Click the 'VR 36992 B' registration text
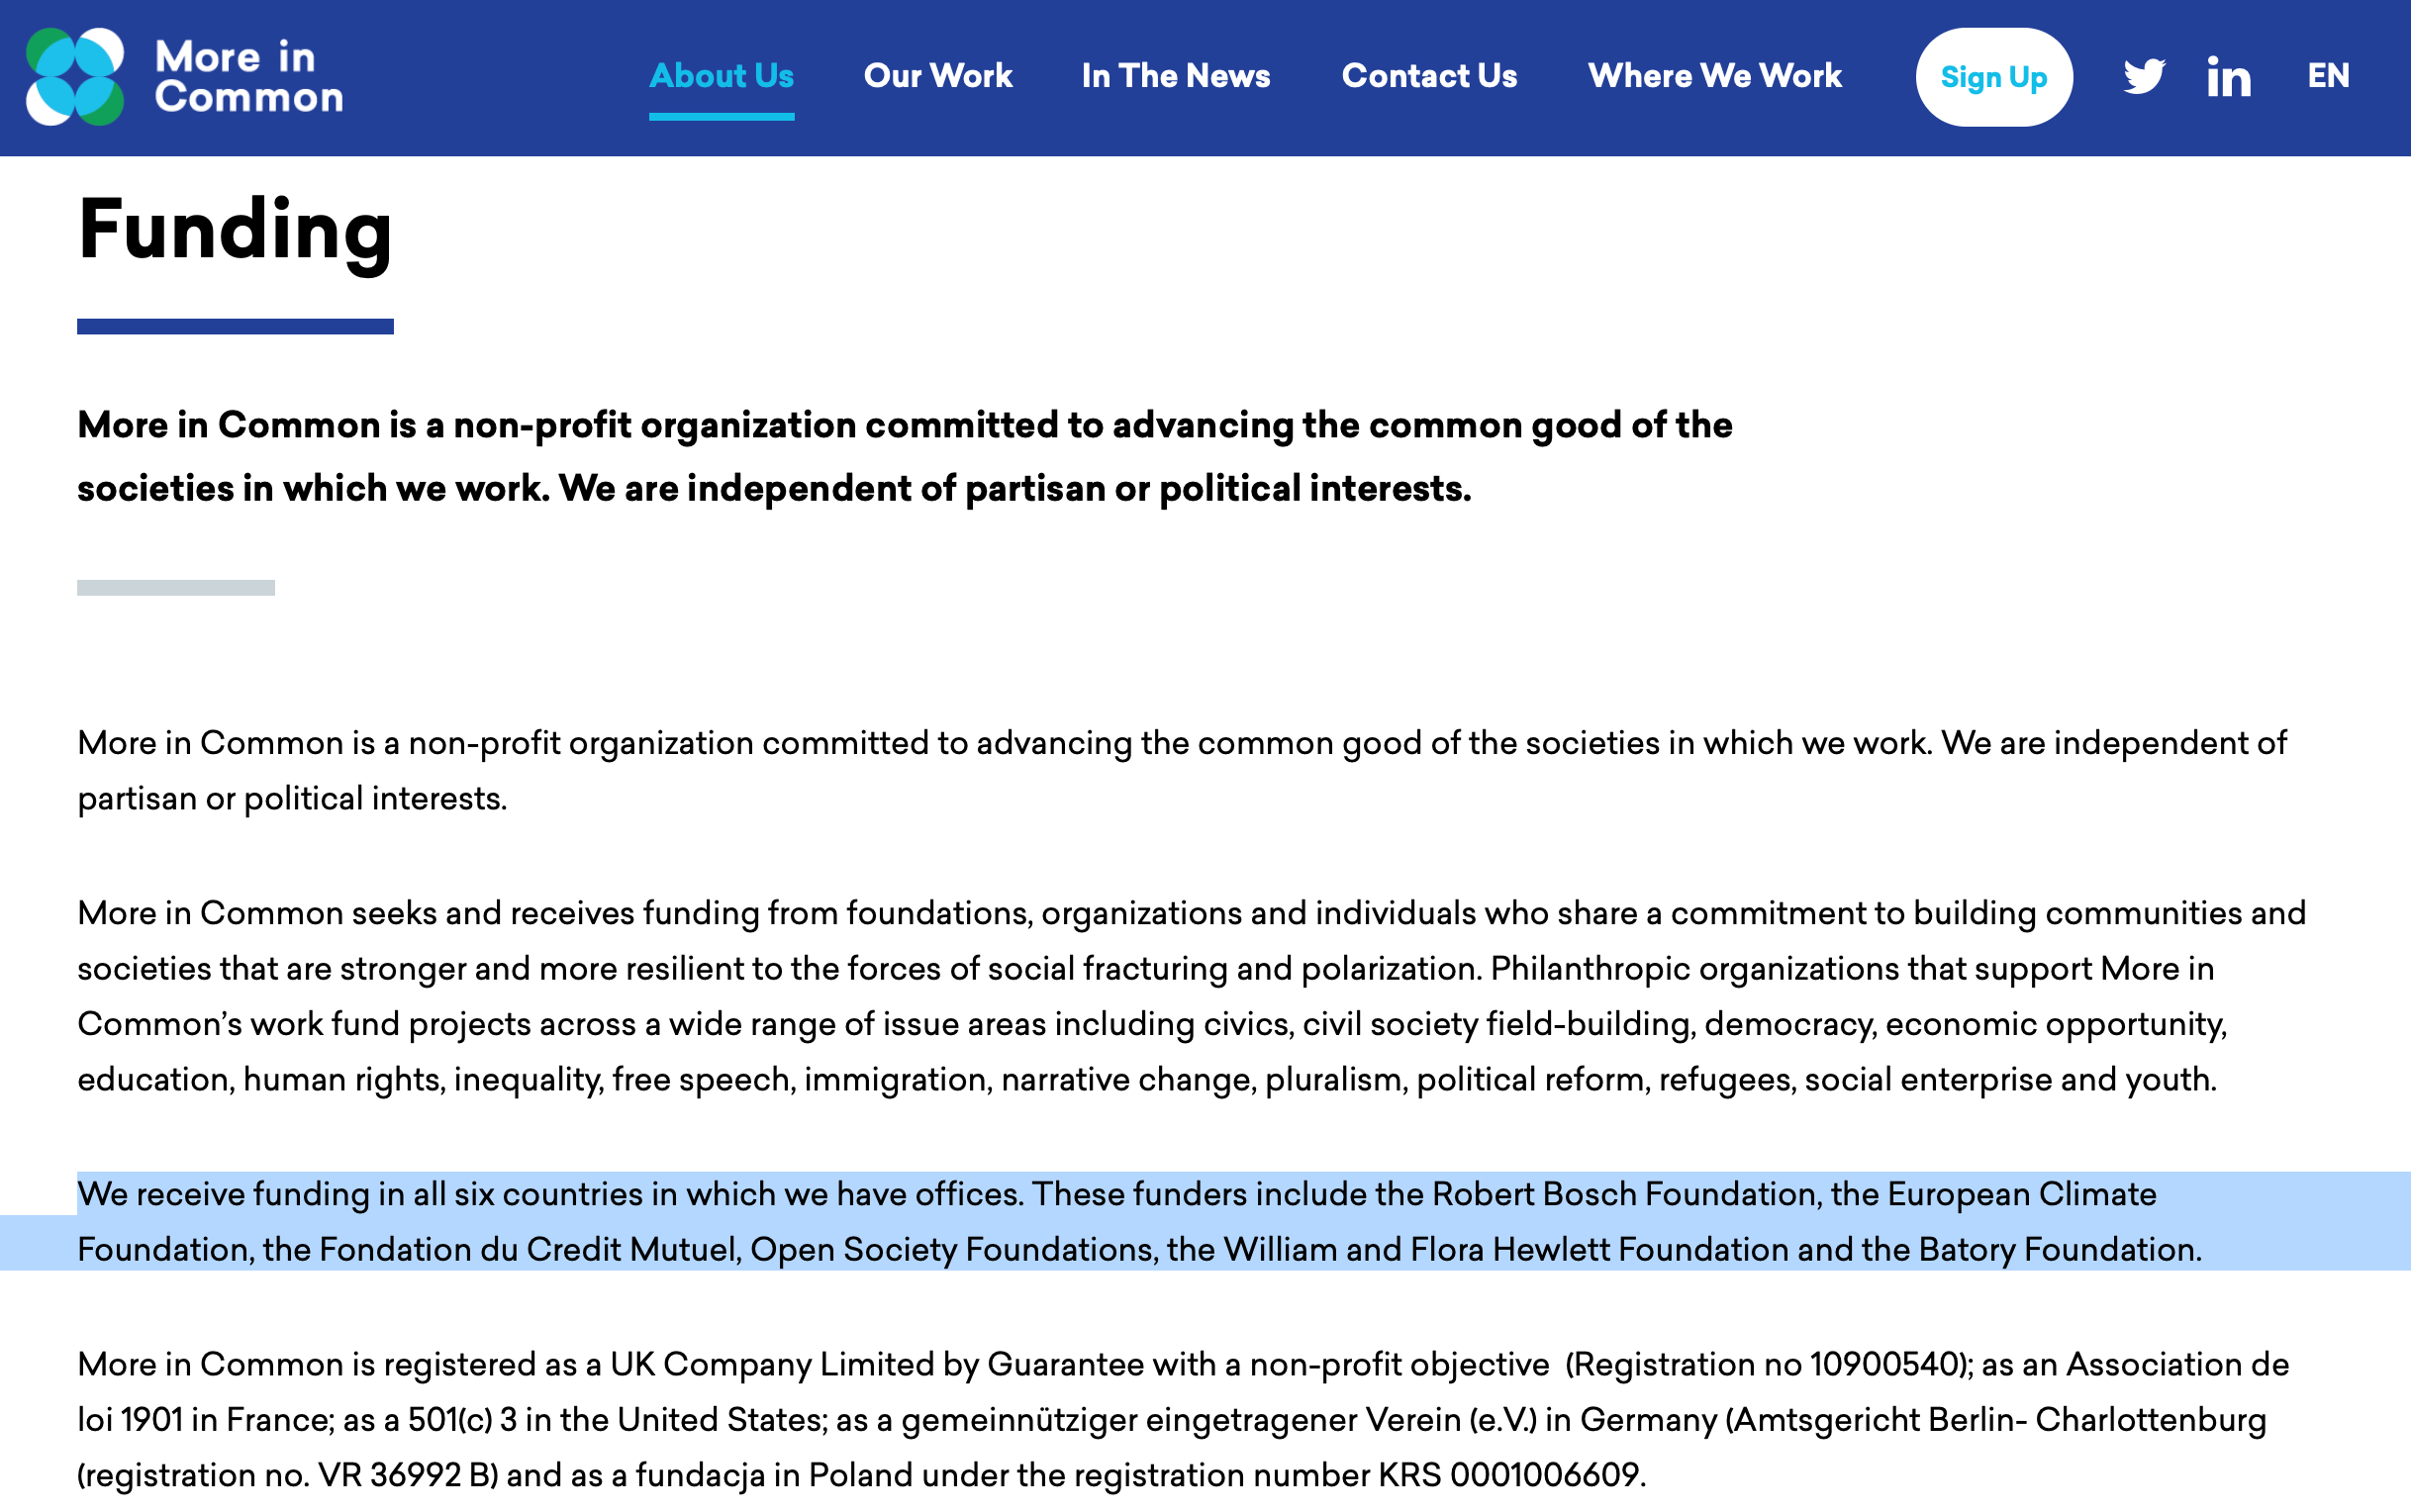This screenshot has height=1512, width=2411. click(407, 1476)
